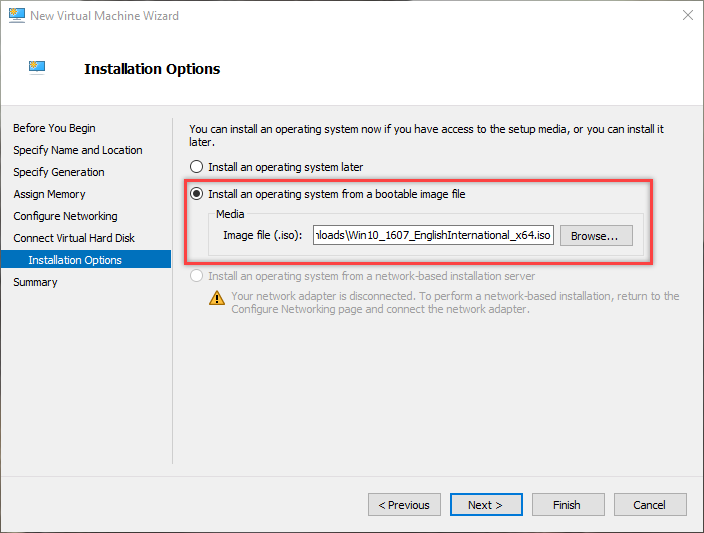Open the Configure Networking step

click(x=65, y=216)
